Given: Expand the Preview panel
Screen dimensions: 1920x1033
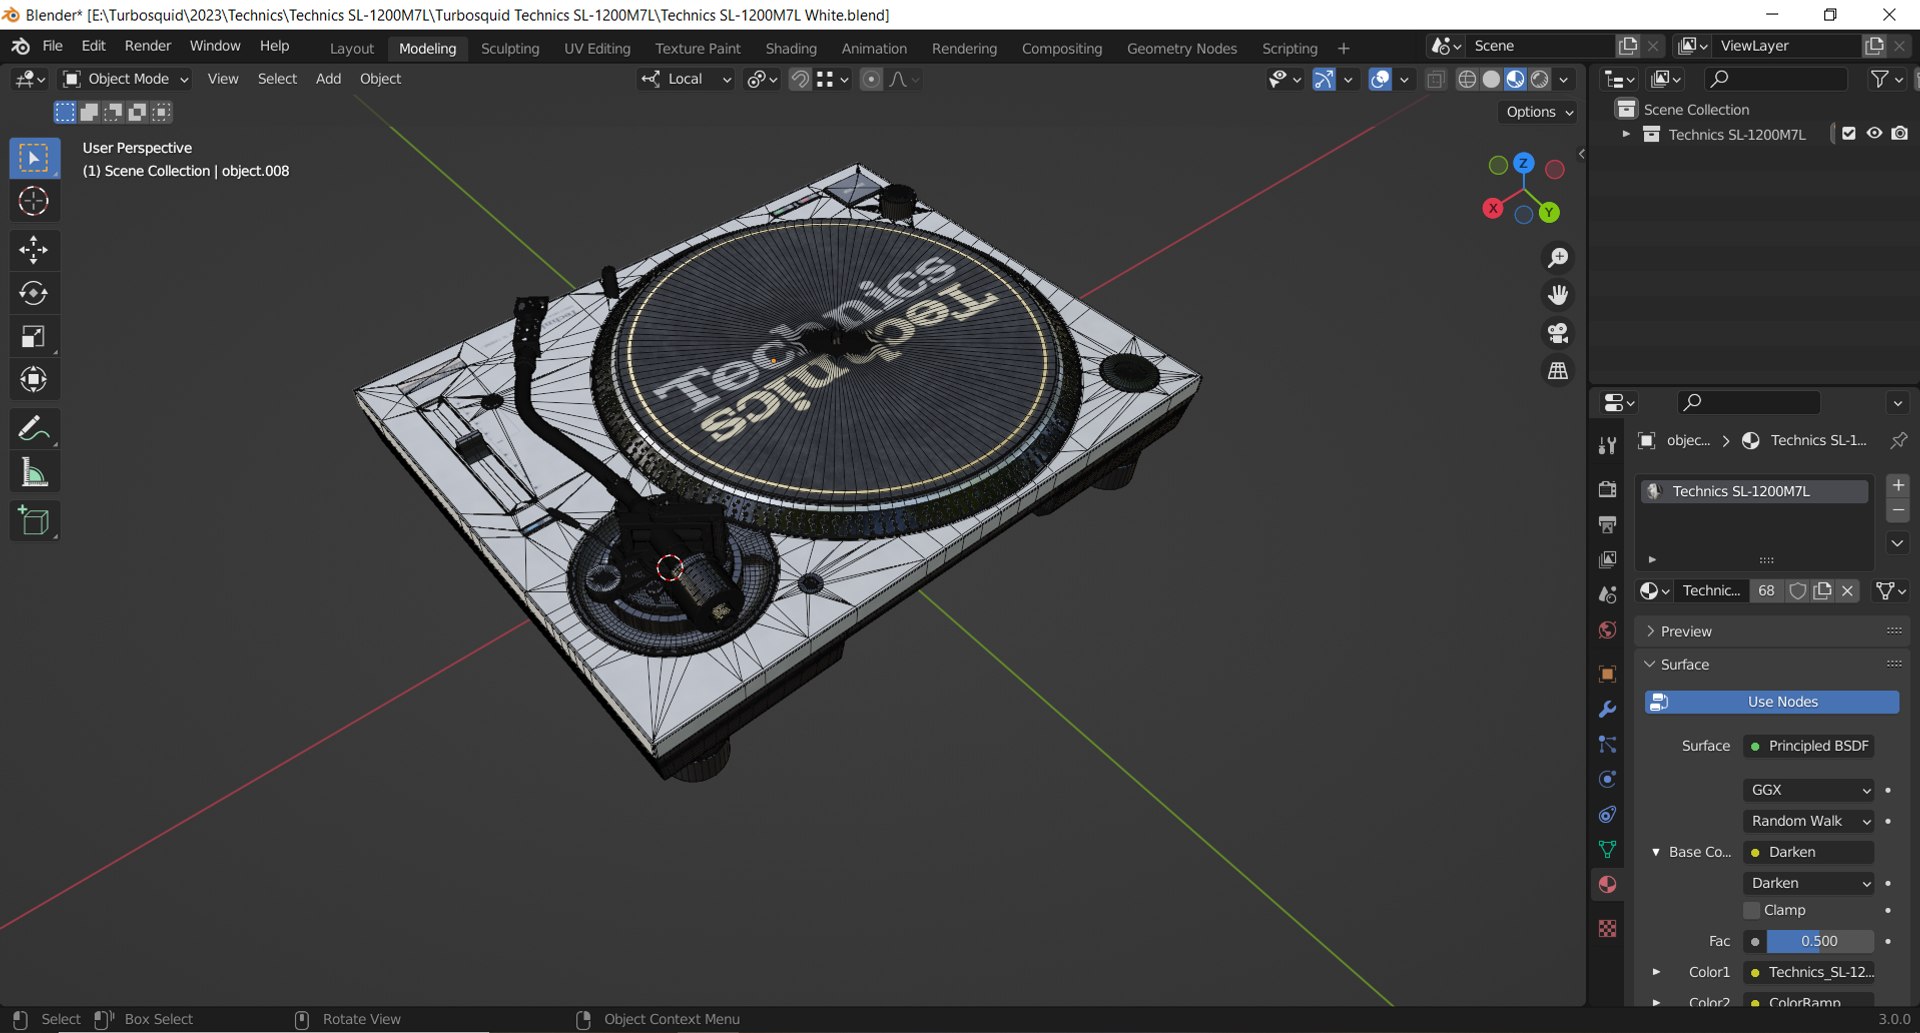Looking at the screenshot, I should tap(1686, 631).
